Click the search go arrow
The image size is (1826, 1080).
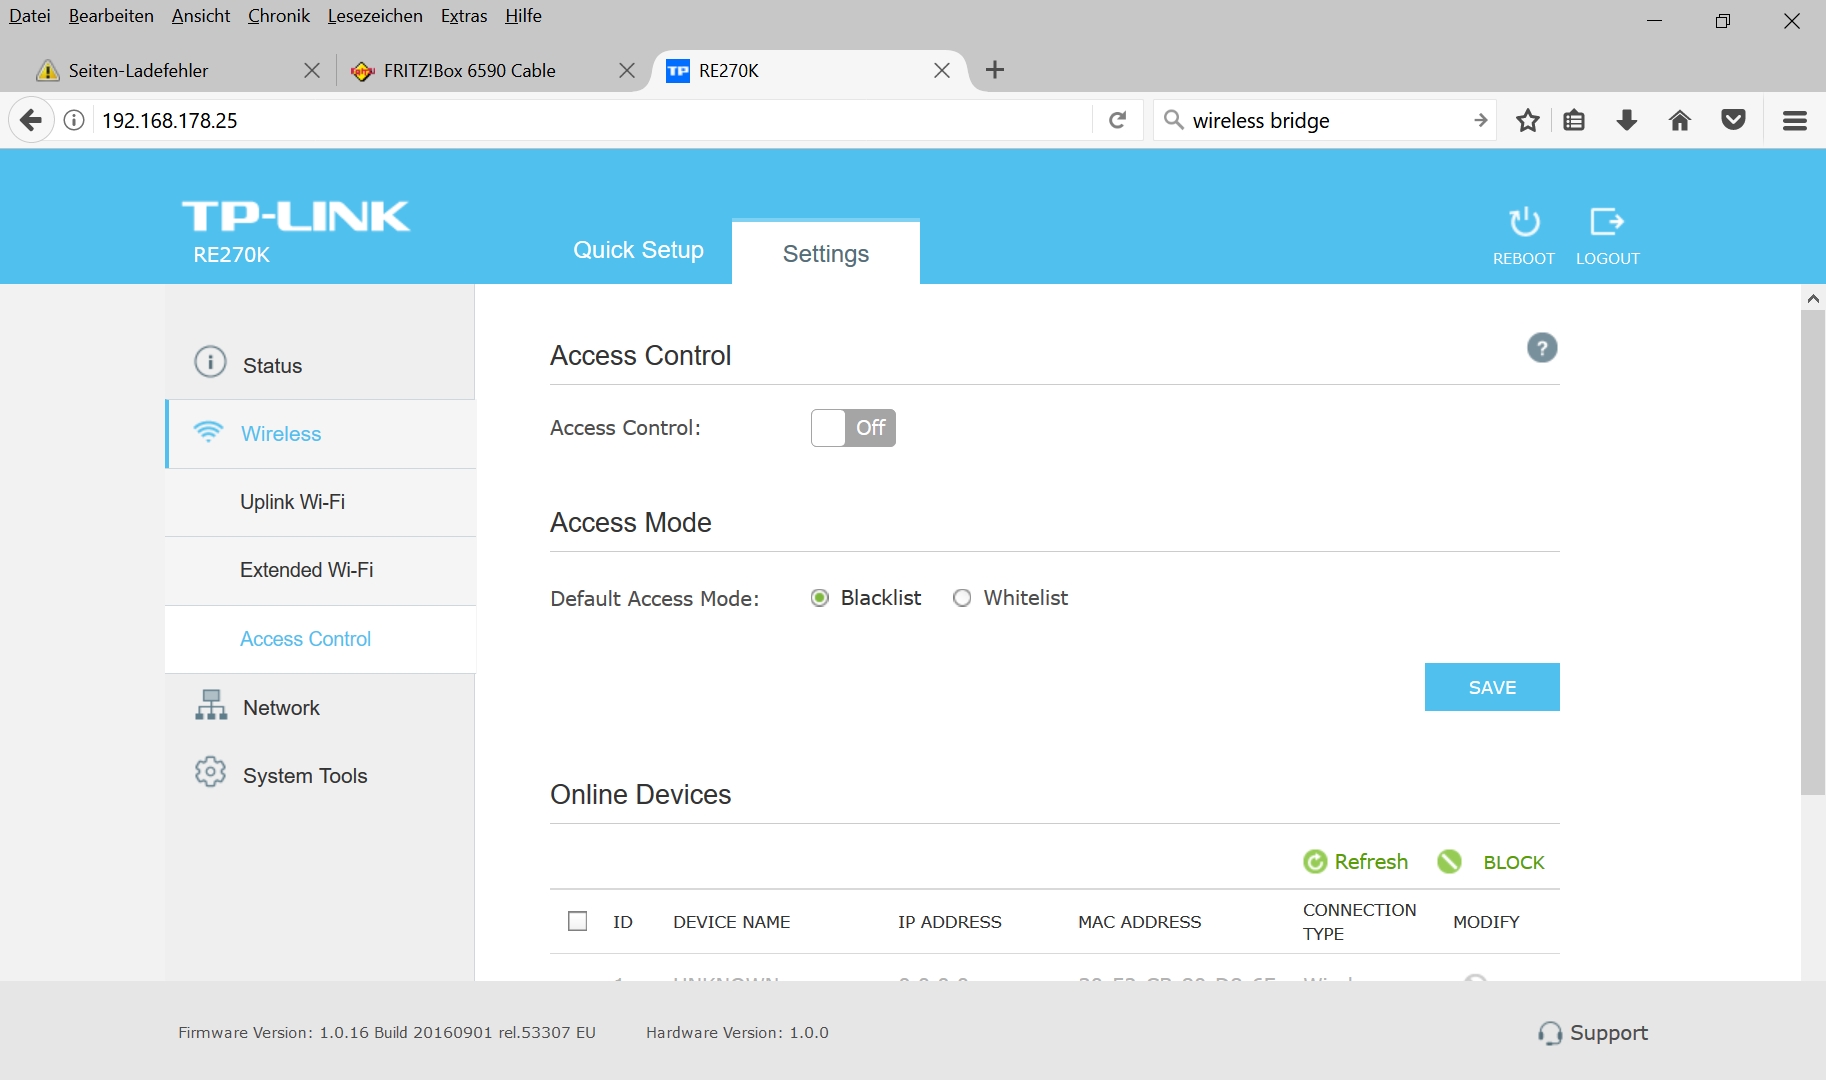(1480, 121)
